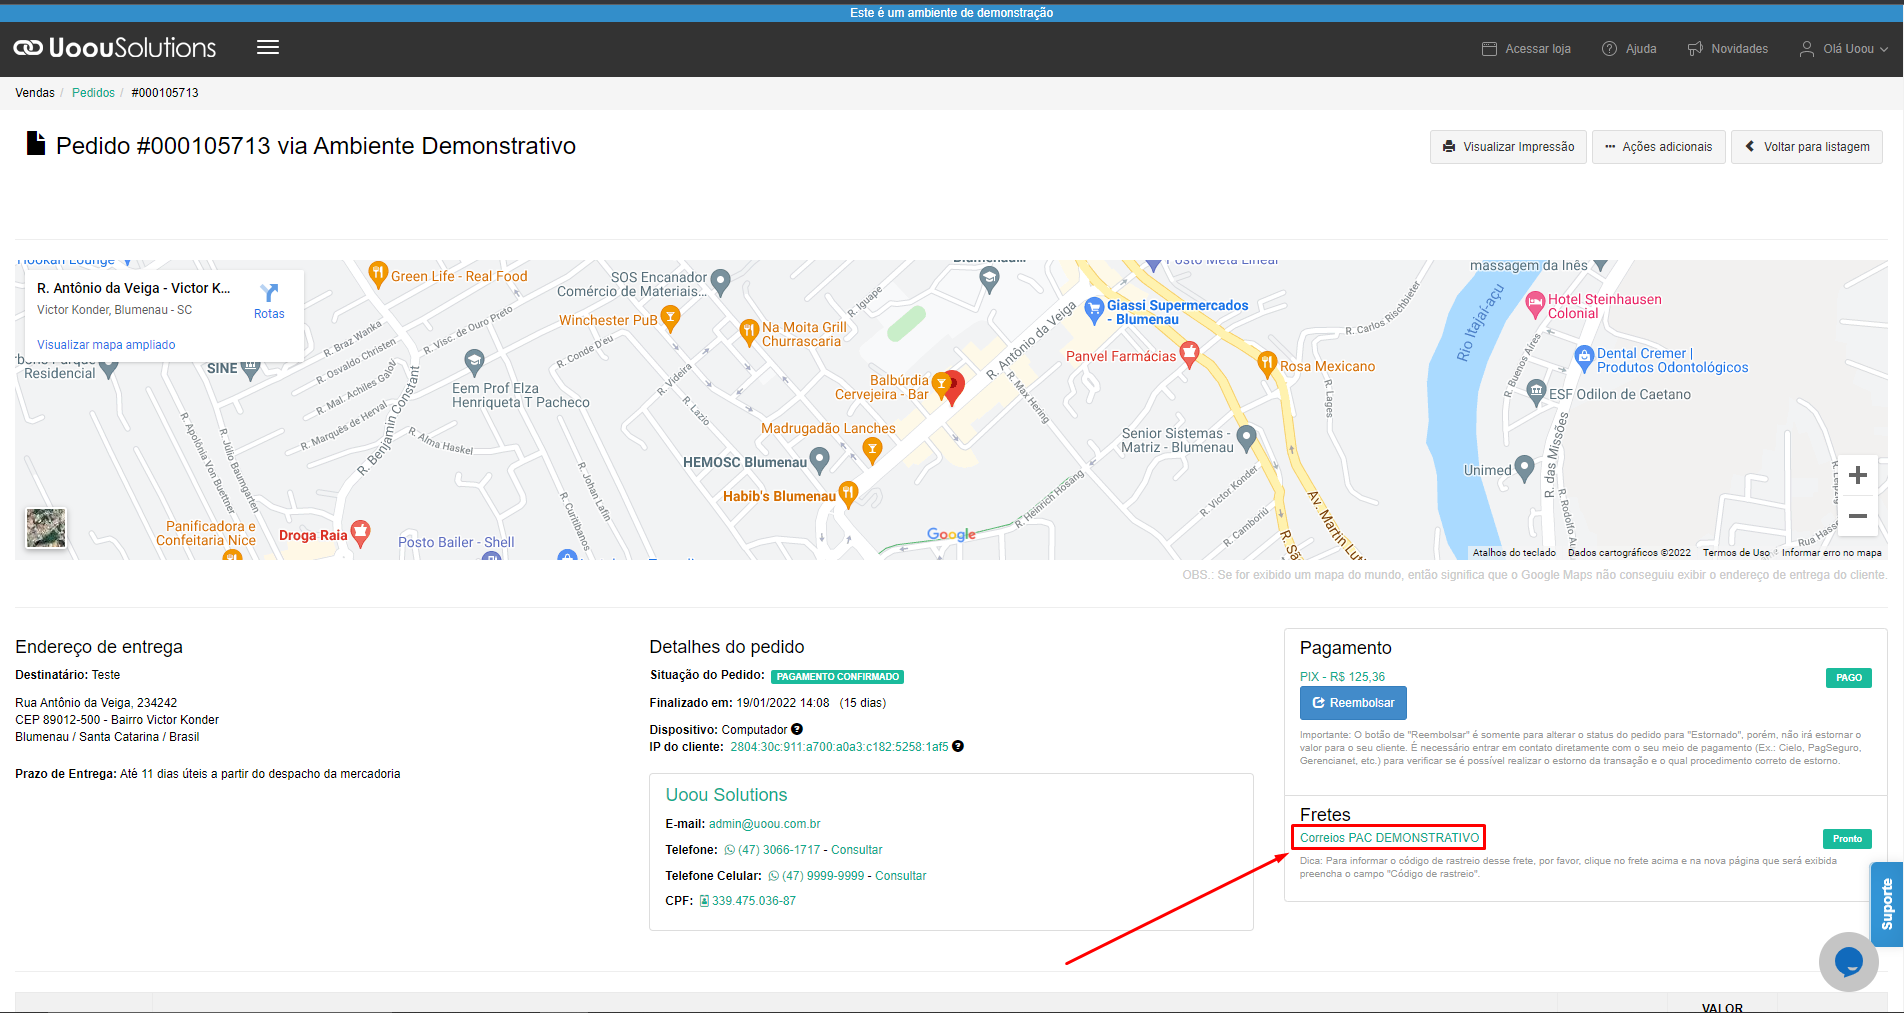Open Novidades in the top bar
The height and width of the screenshot is (1013, 1904).
[1727, 49]
